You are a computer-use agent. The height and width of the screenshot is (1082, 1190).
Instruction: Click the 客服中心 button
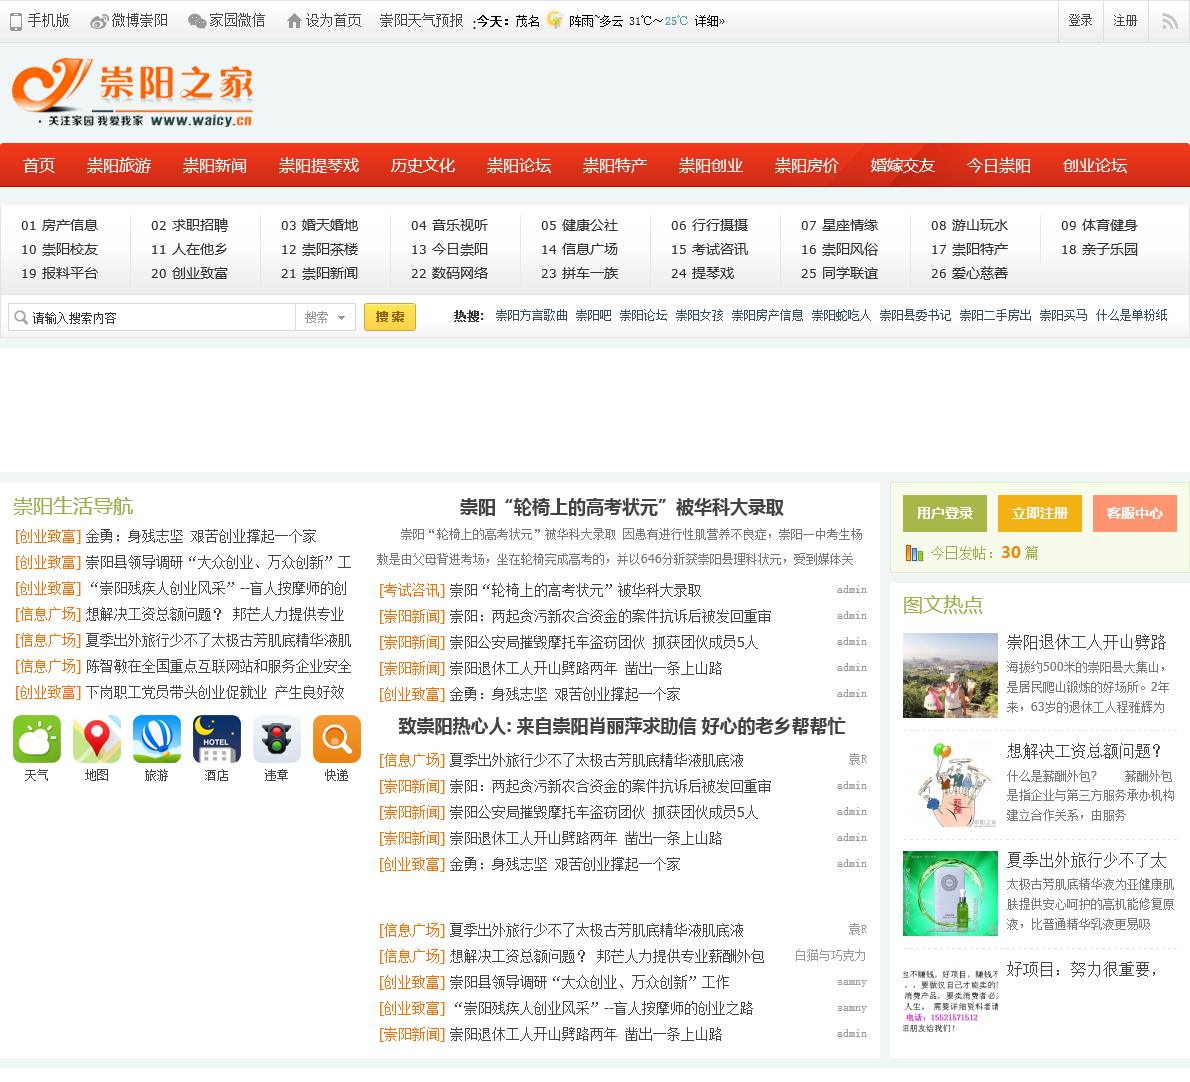click(1135, 514)
